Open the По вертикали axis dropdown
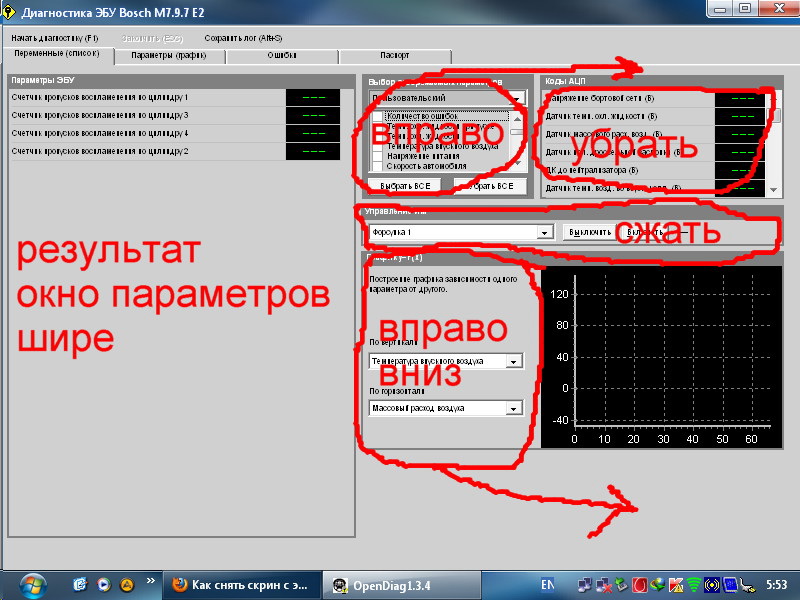The height and width of the screenshot is (600, 800). click(x=446, y=361)
